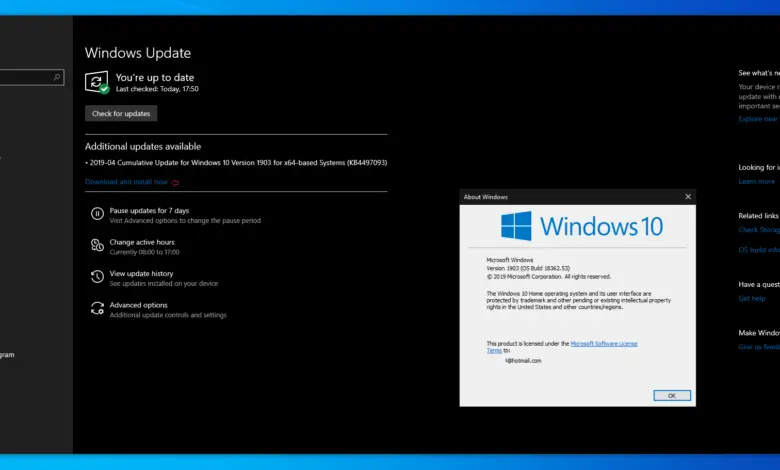Click the pause icon beside Pause updates

coord(97,214)
